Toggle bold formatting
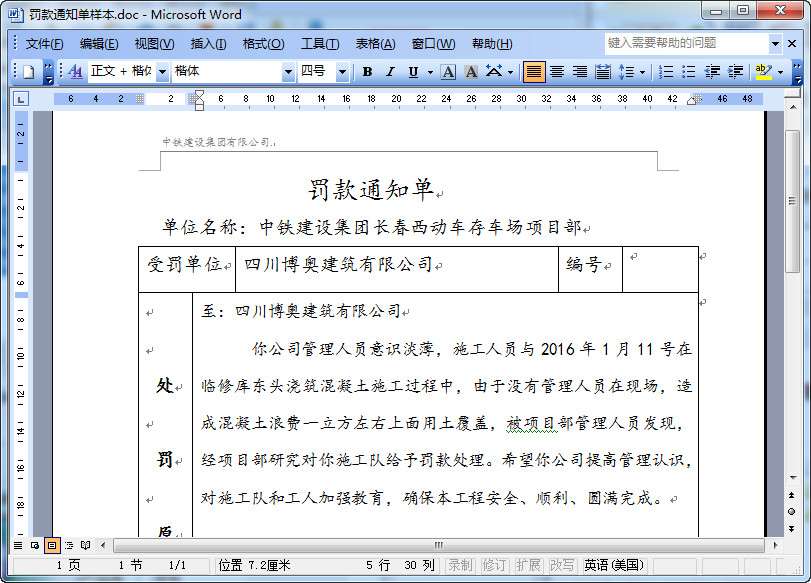This screenshot has height=583, width=811. click(366, 72)
